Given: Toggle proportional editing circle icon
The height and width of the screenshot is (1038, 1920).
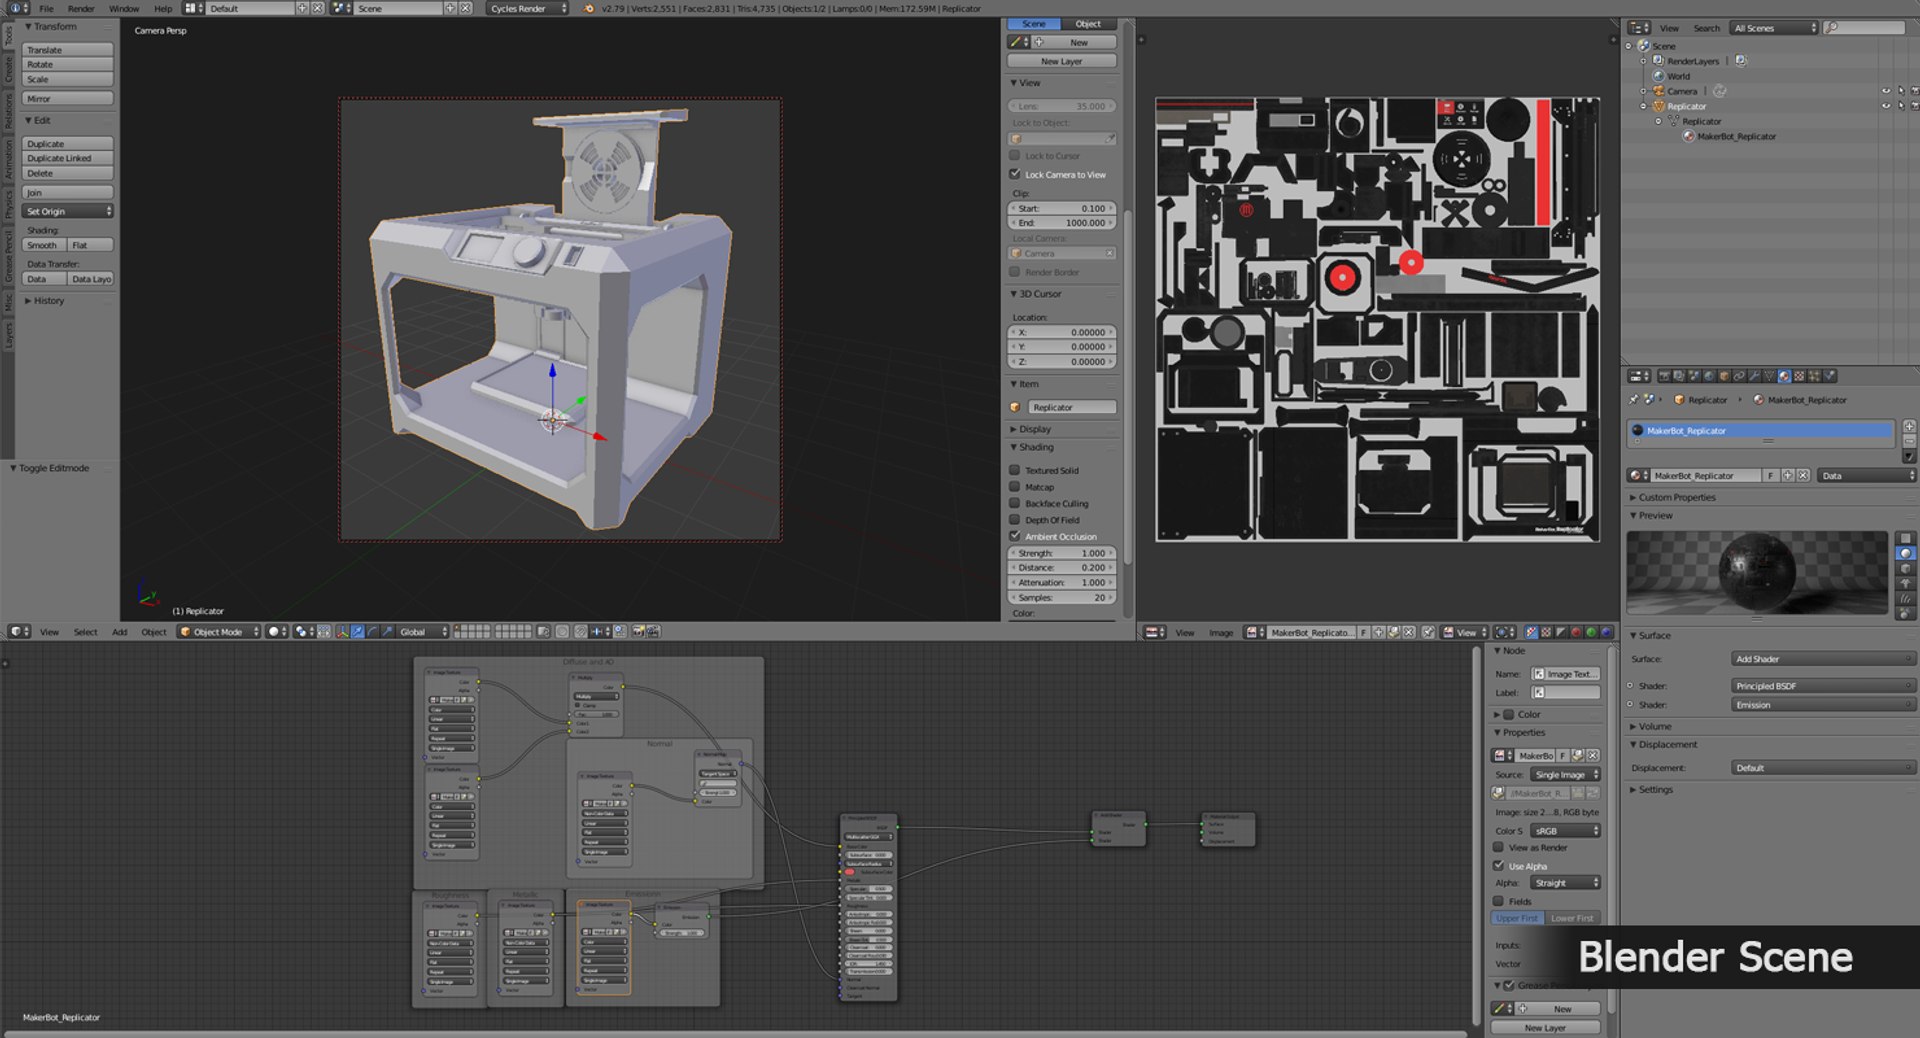Looking at the screenshot, I should (562, 632).
